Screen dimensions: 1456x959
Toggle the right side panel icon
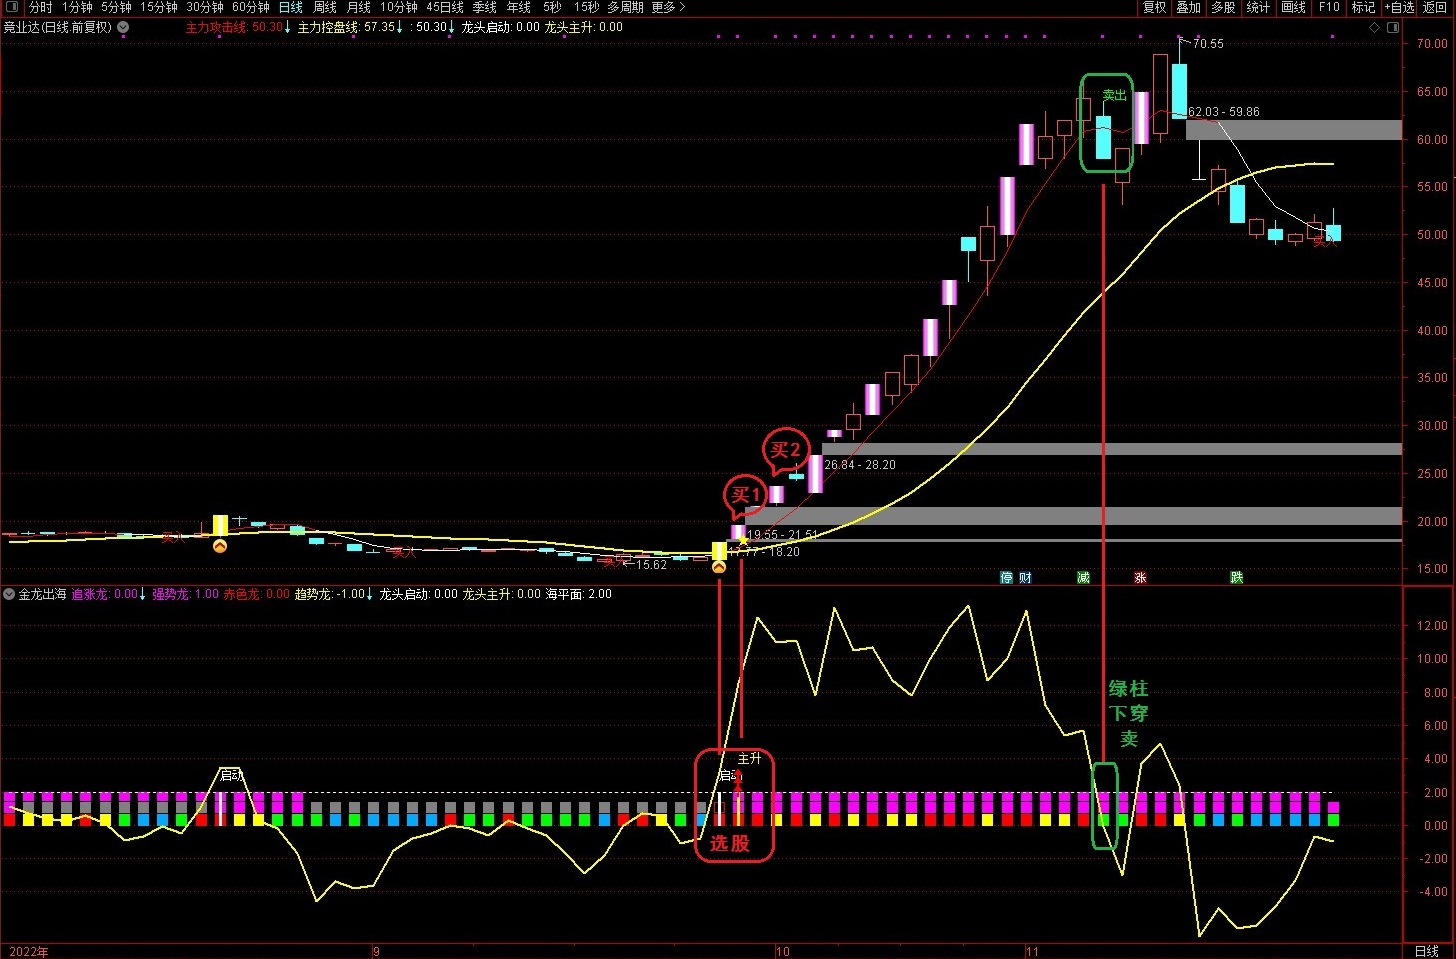click(1392, 28)
